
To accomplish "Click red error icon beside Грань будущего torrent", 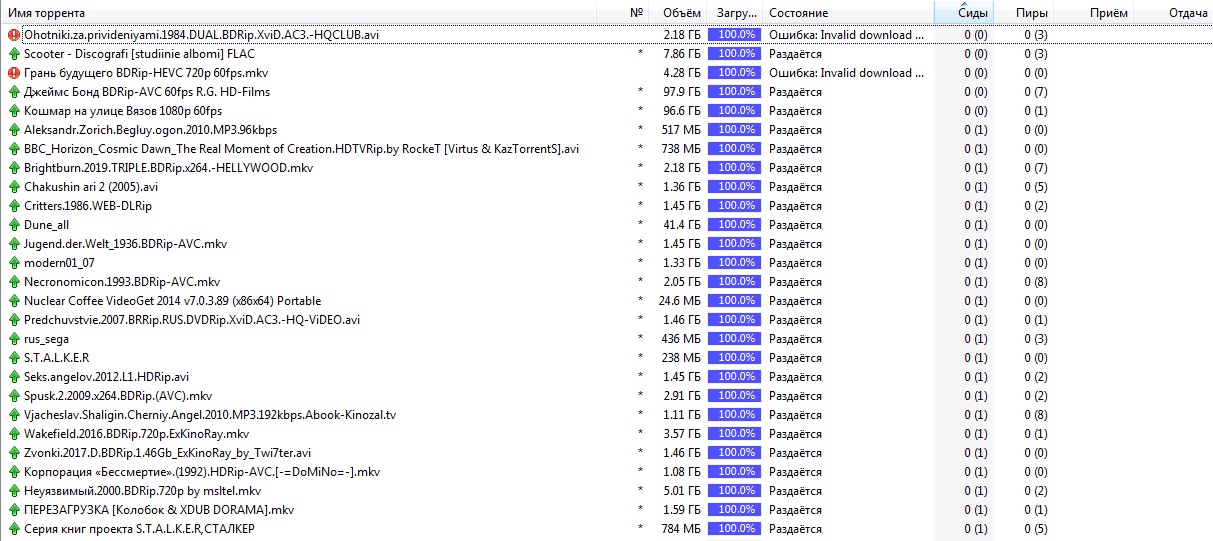I will point(14,73).
